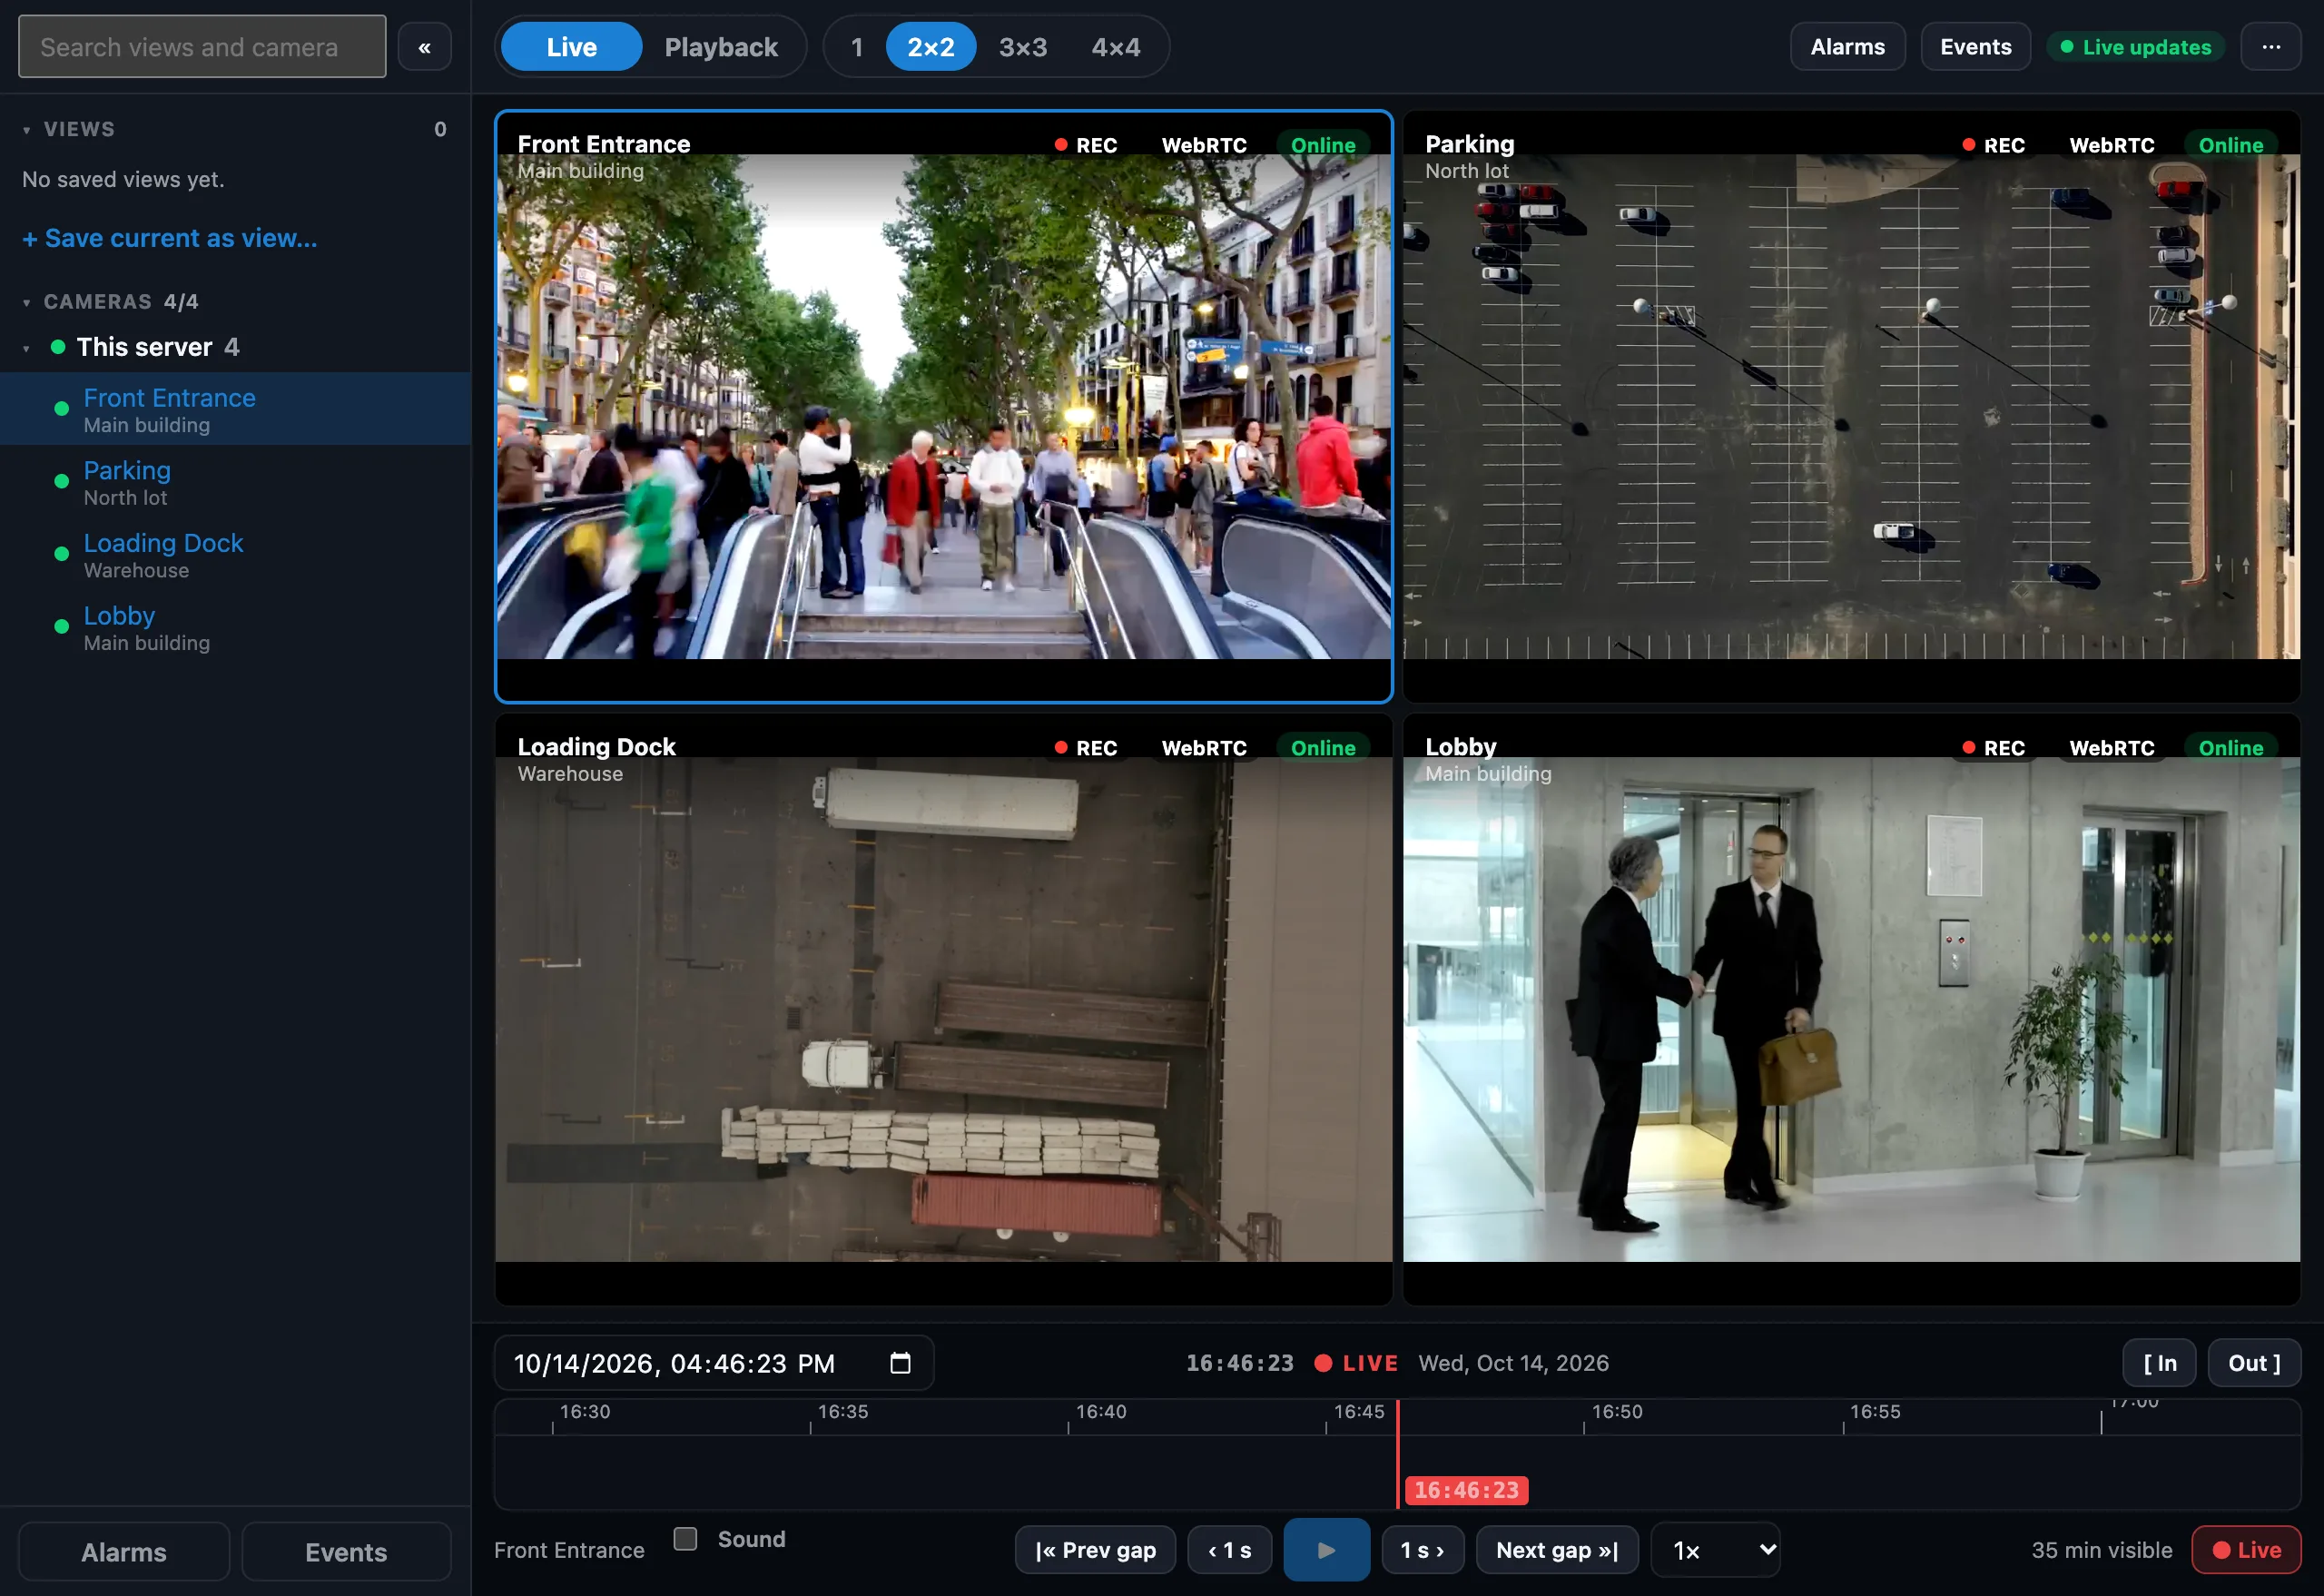Toggle the Live updates indicator
This screenshot has width=2324, height=1596.
[x=2136, y=47]
